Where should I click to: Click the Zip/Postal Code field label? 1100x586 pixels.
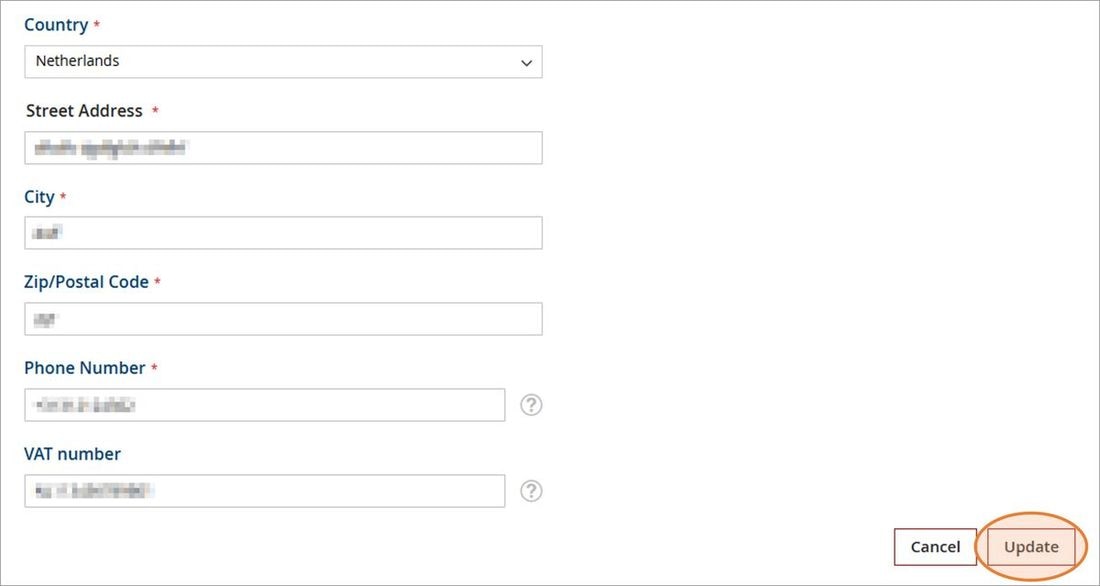pyautogui.click(x=86, y=282)
